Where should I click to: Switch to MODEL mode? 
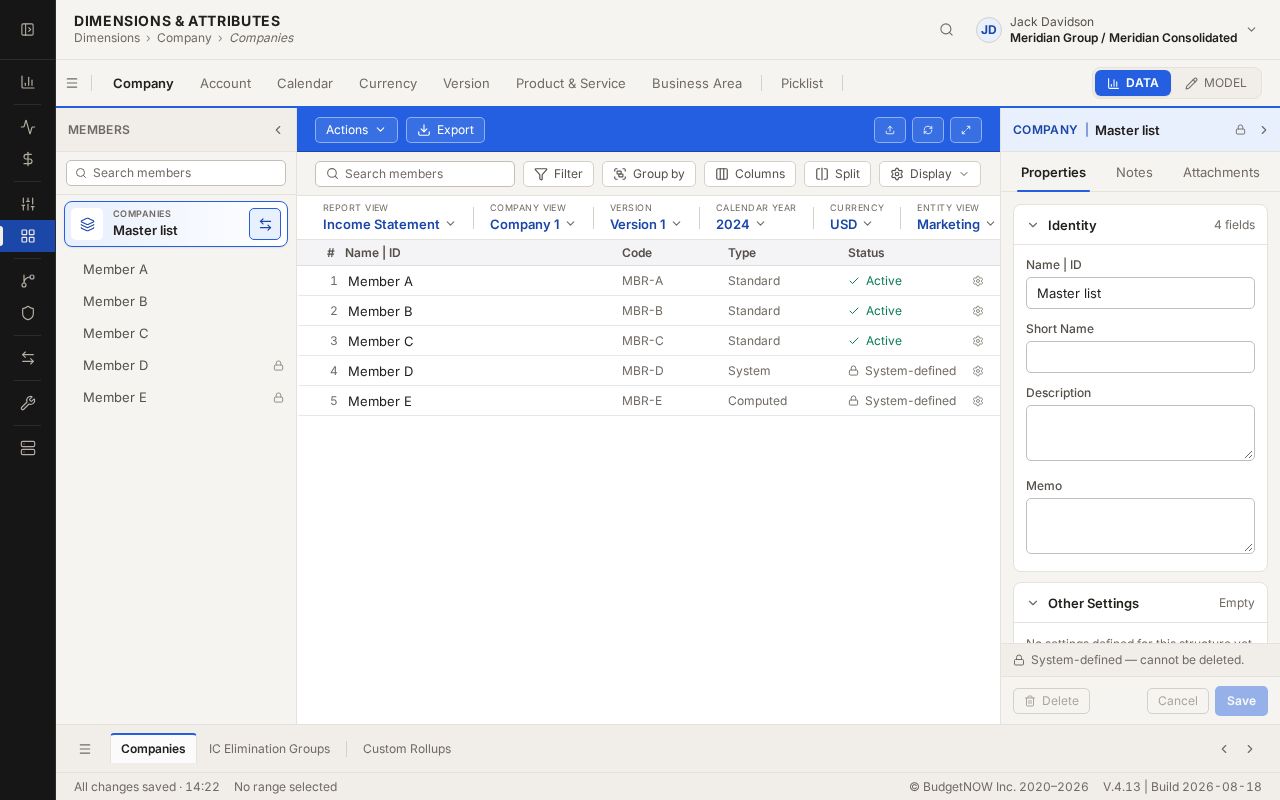pyautogui.click(x=1216, y=83)
